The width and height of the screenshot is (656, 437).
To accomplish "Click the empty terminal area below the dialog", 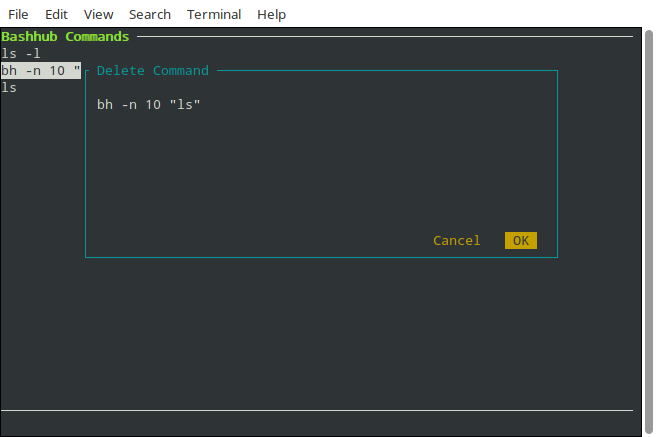I will coord(320,330).
